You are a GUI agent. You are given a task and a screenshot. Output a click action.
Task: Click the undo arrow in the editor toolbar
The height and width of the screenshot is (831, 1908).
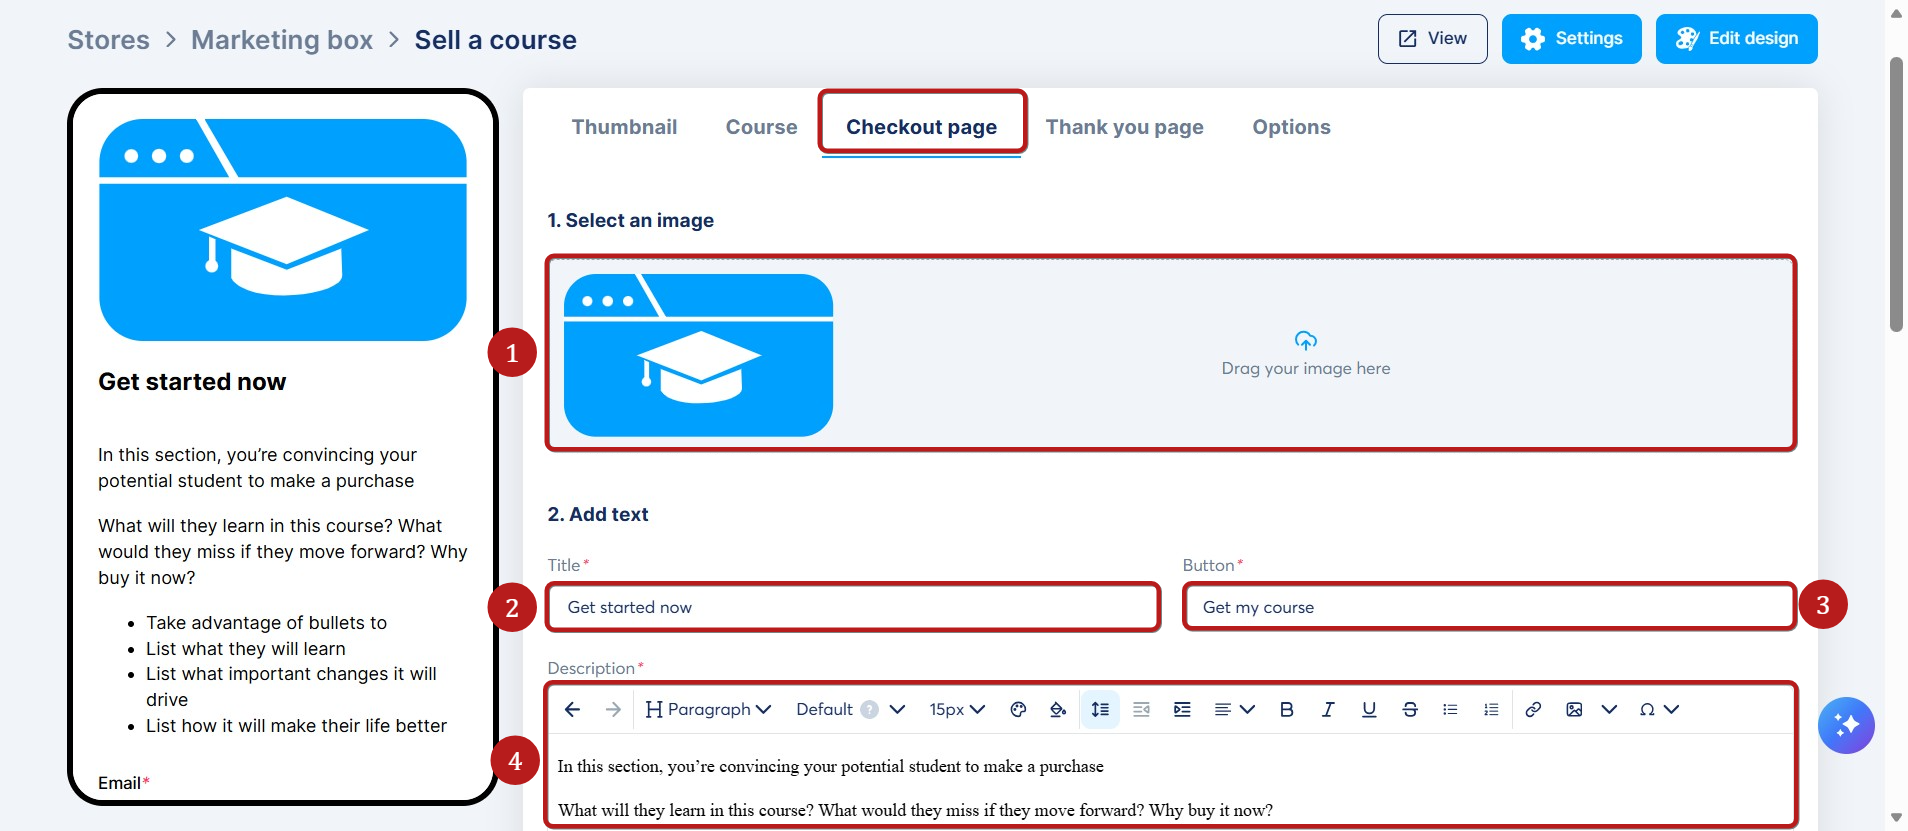point(572,709)
